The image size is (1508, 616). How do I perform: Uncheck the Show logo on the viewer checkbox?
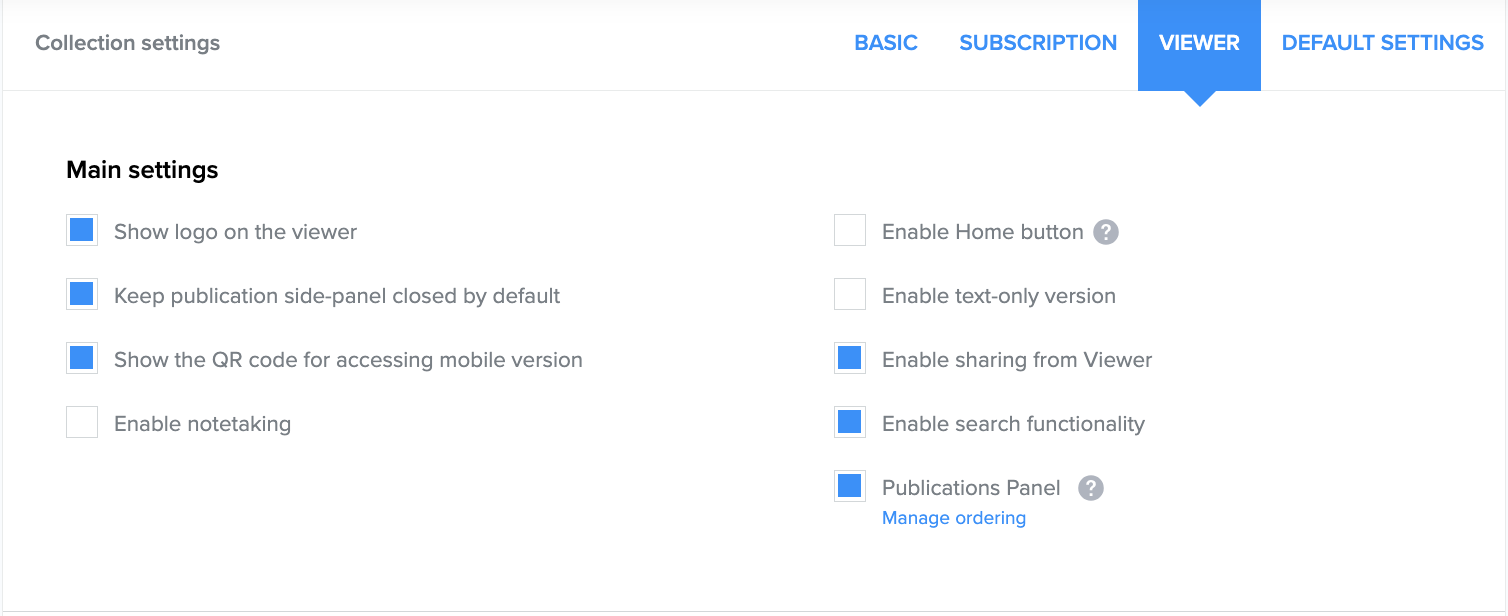(x=82, y=231)
